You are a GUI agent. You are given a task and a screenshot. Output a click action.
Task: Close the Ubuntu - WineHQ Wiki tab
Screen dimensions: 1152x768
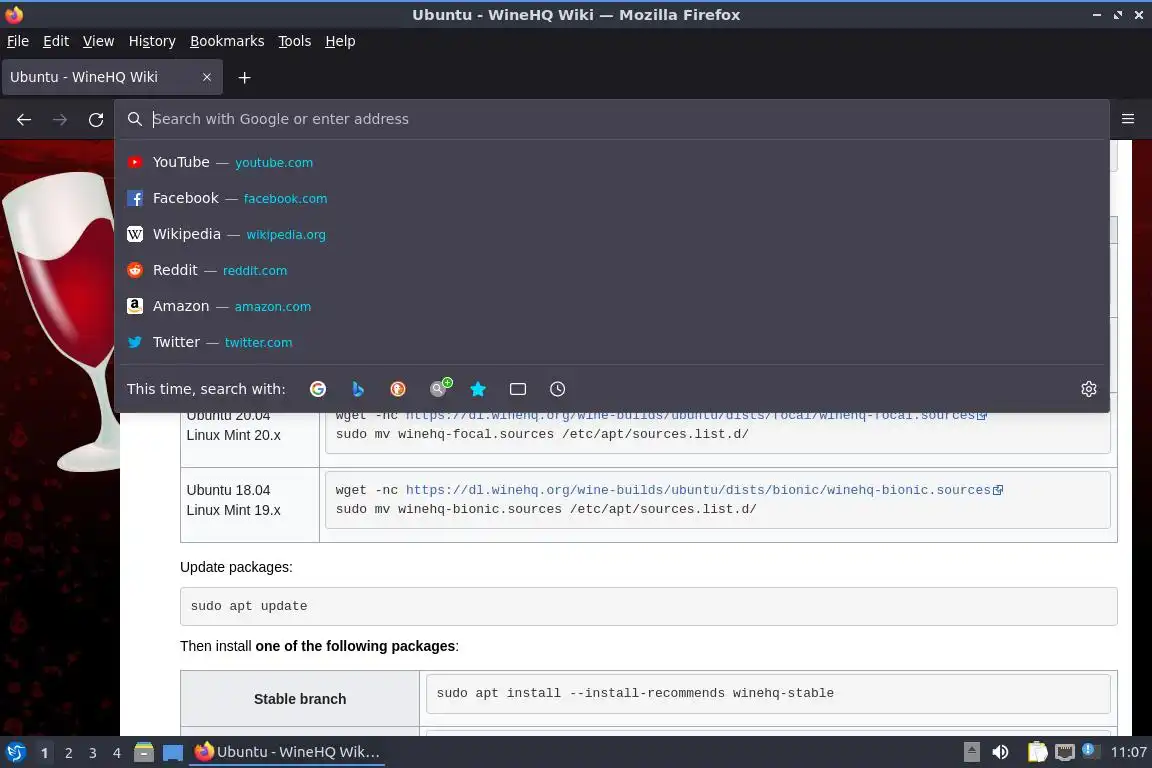click(x=207, y=77)
